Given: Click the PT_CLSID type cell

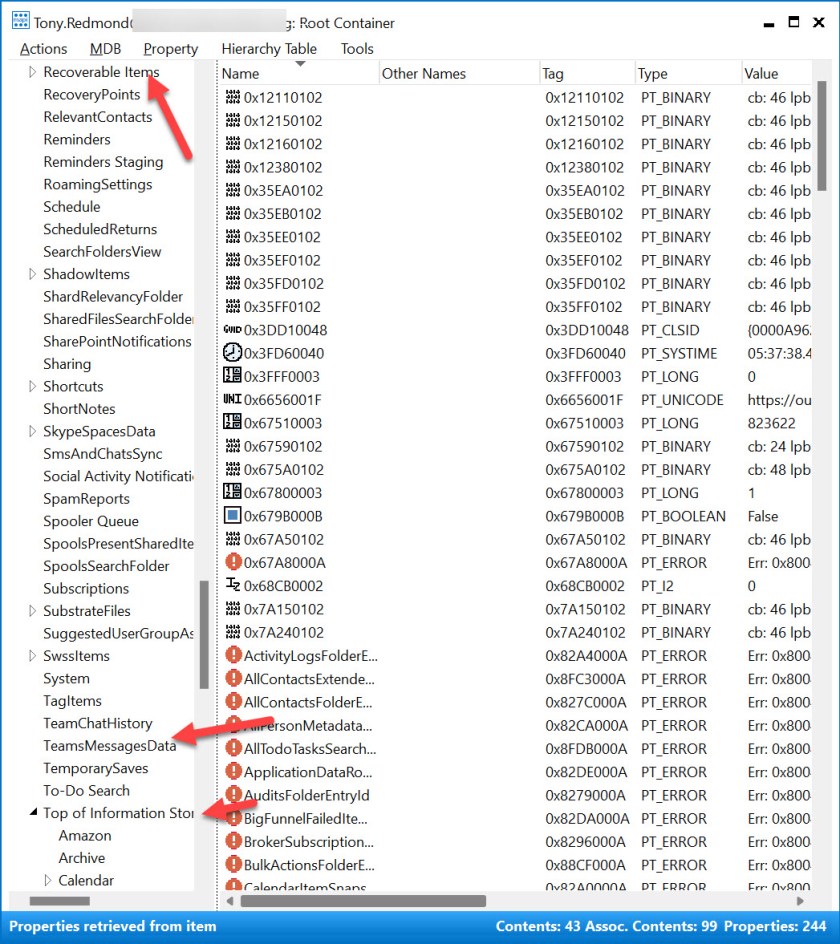Looking at the screenshot, I should [670, 330].
